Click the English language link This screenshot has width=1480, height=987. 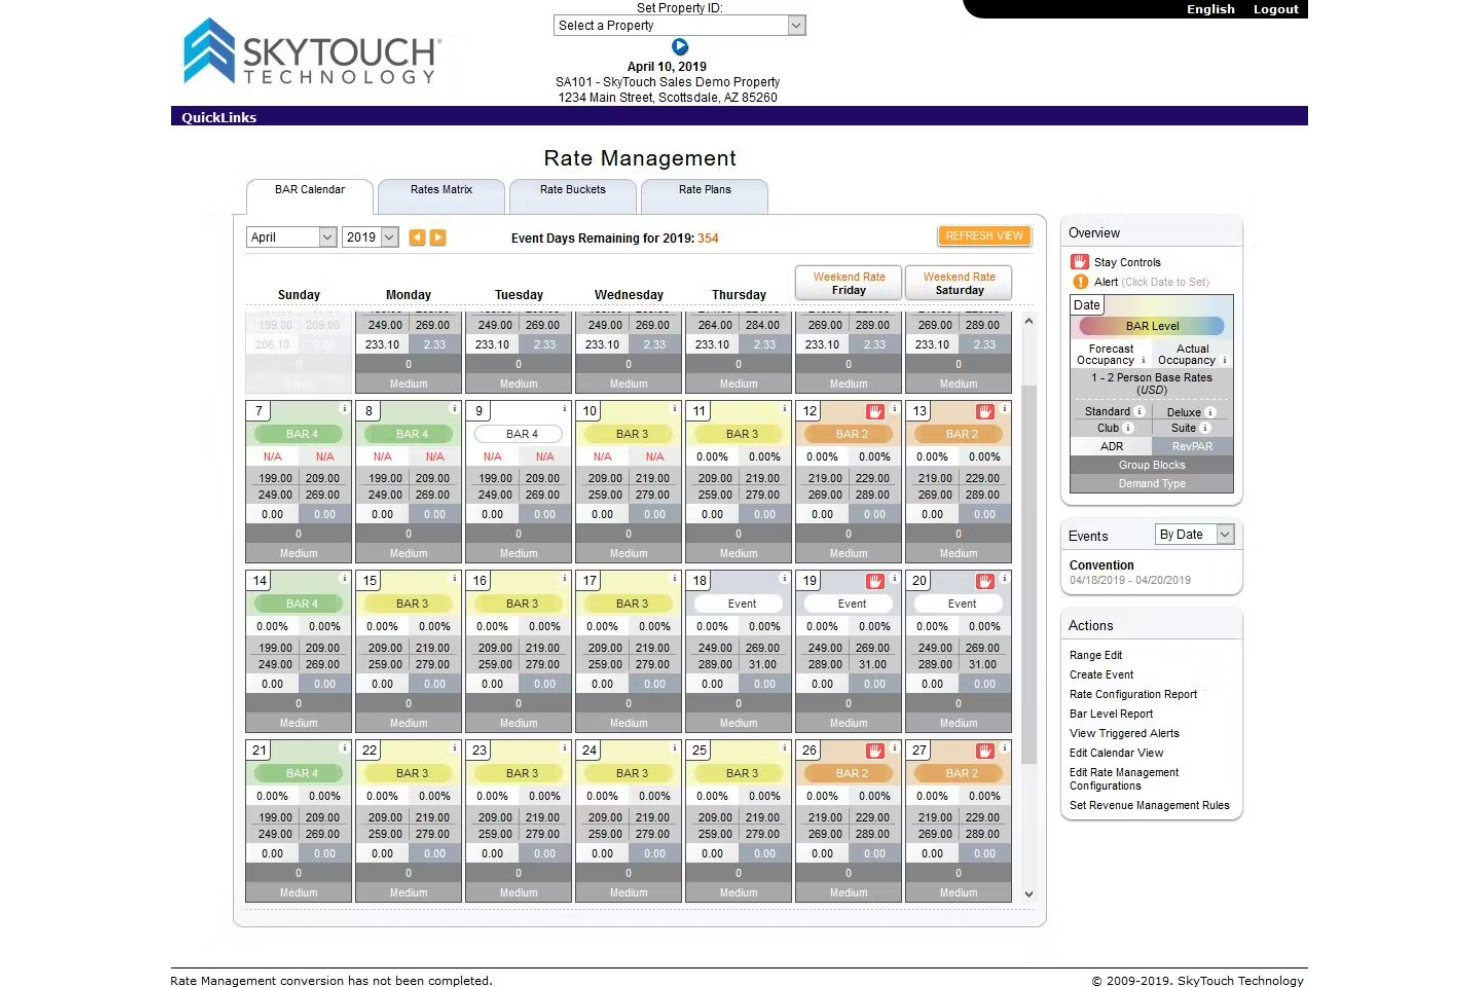point(1211,9)
